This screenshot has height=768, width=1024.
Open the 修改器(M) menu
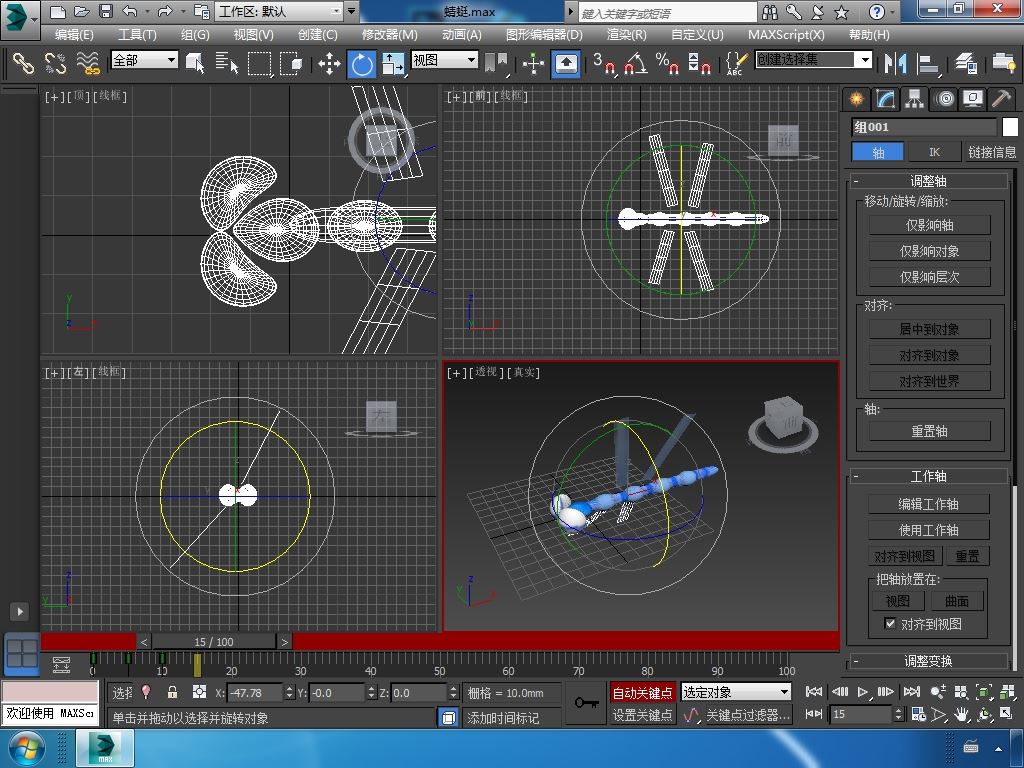click(389, 35)
